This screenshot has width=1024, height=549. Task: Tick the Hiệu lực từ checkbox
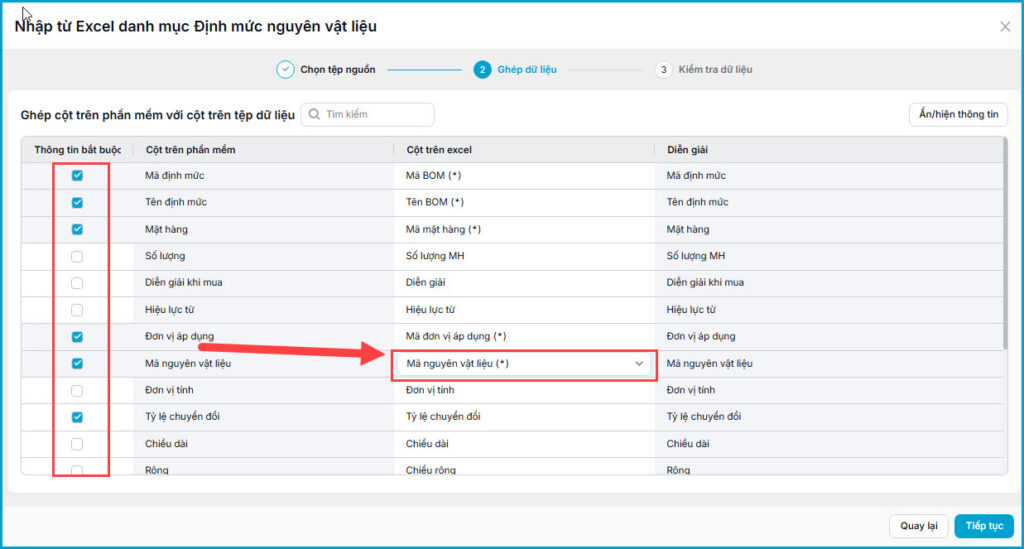click(x=77, y=310)
